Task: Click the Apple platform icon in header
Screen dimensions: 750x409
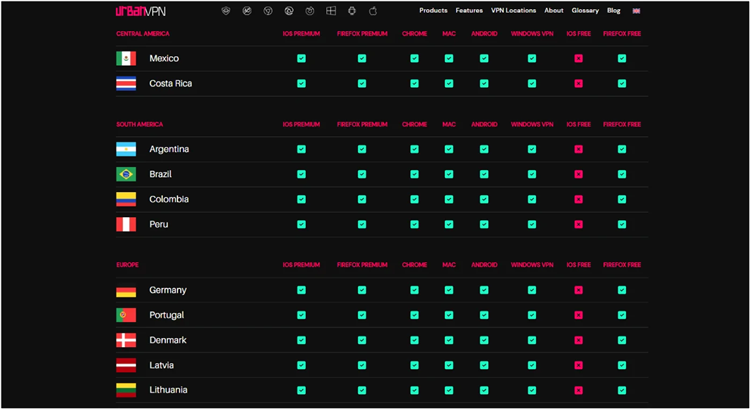Action: (x=373, y=11)
